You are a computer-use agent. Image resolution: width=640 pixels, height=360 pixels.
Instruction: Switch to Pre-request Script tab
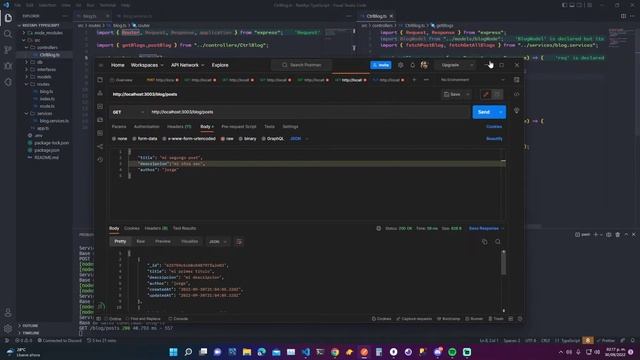238,127
